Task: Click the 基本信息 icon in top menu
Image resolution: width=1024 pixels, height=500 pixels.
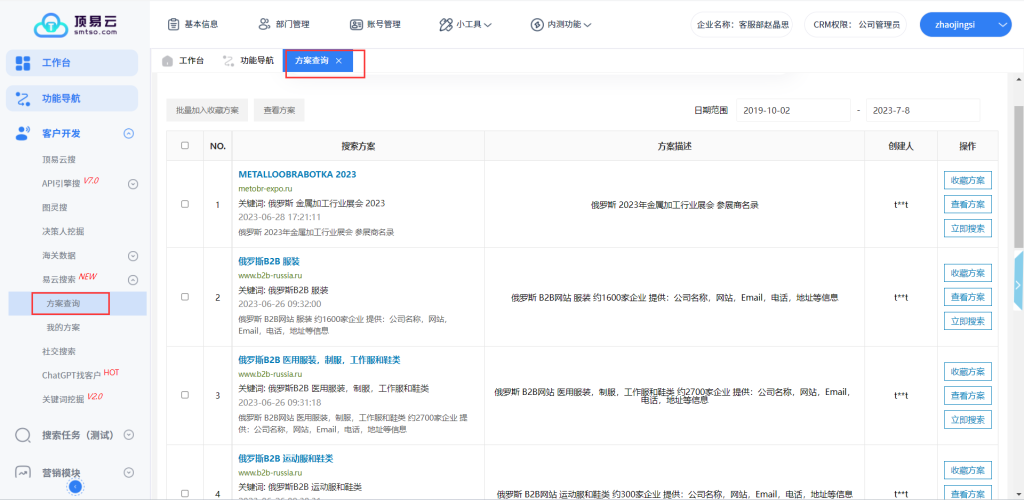Action: pos(174,24)
